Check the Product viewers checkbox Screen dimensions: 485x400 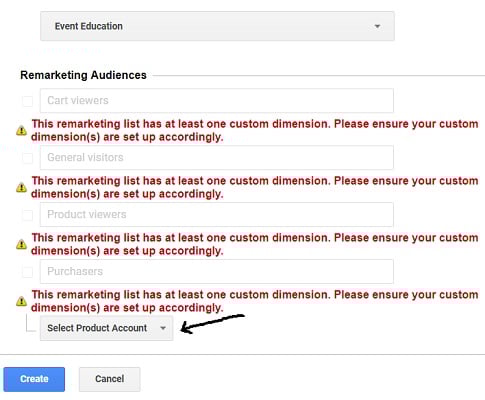coord(27,215)
